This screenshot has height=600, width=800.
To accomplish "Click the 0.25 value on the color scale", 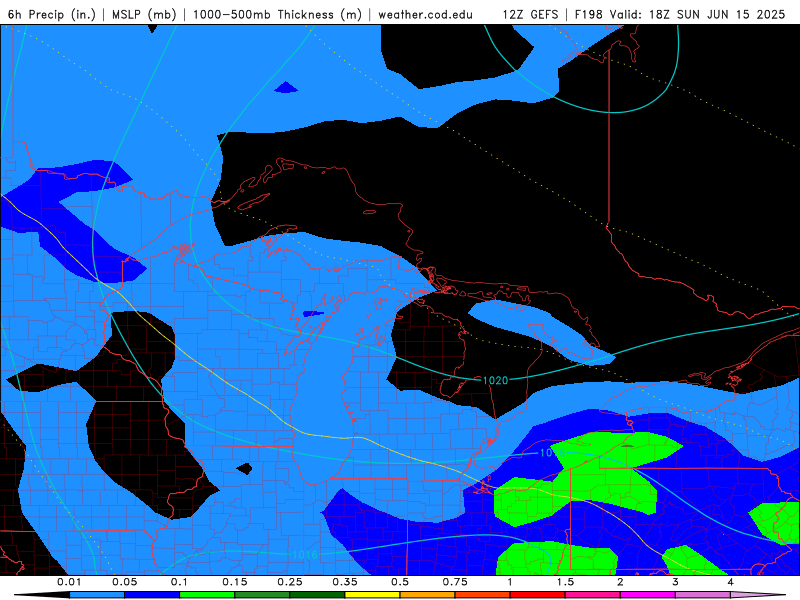I will [x=290, y=582].
